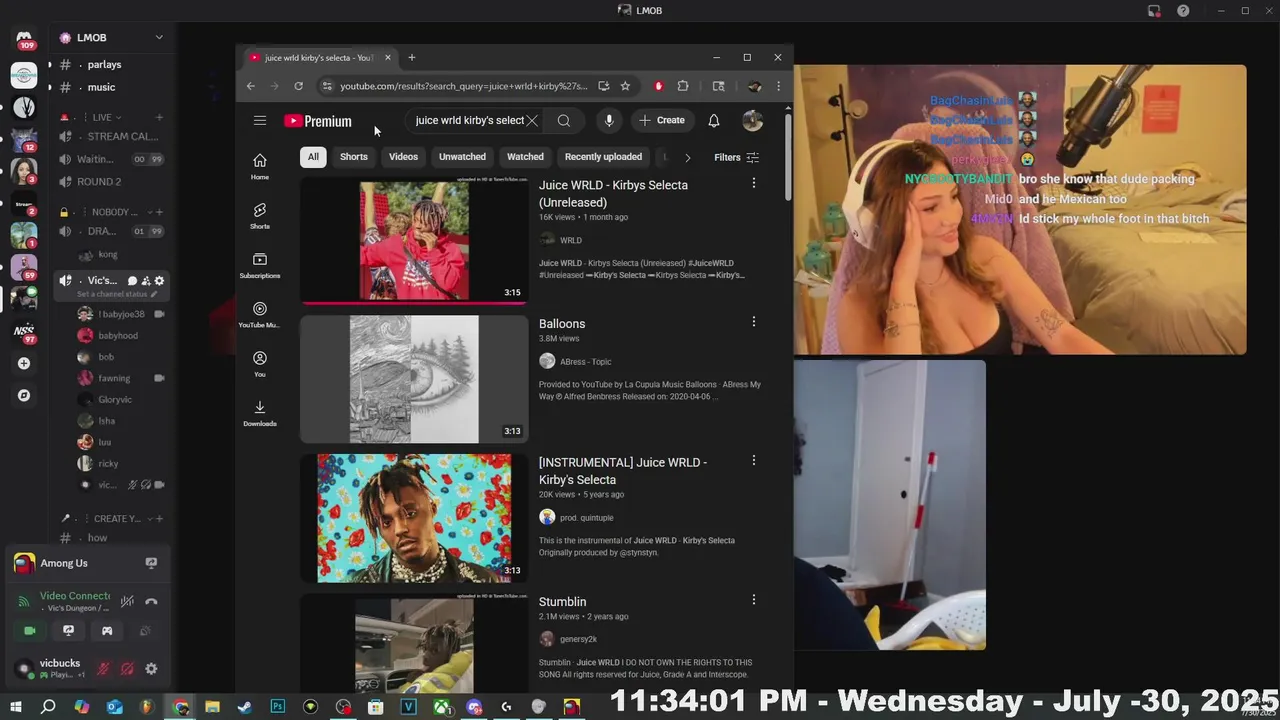Screen dimensions: 1280x720
Task: Select the Shorts filter chip
Action: (x=354, y=157)
